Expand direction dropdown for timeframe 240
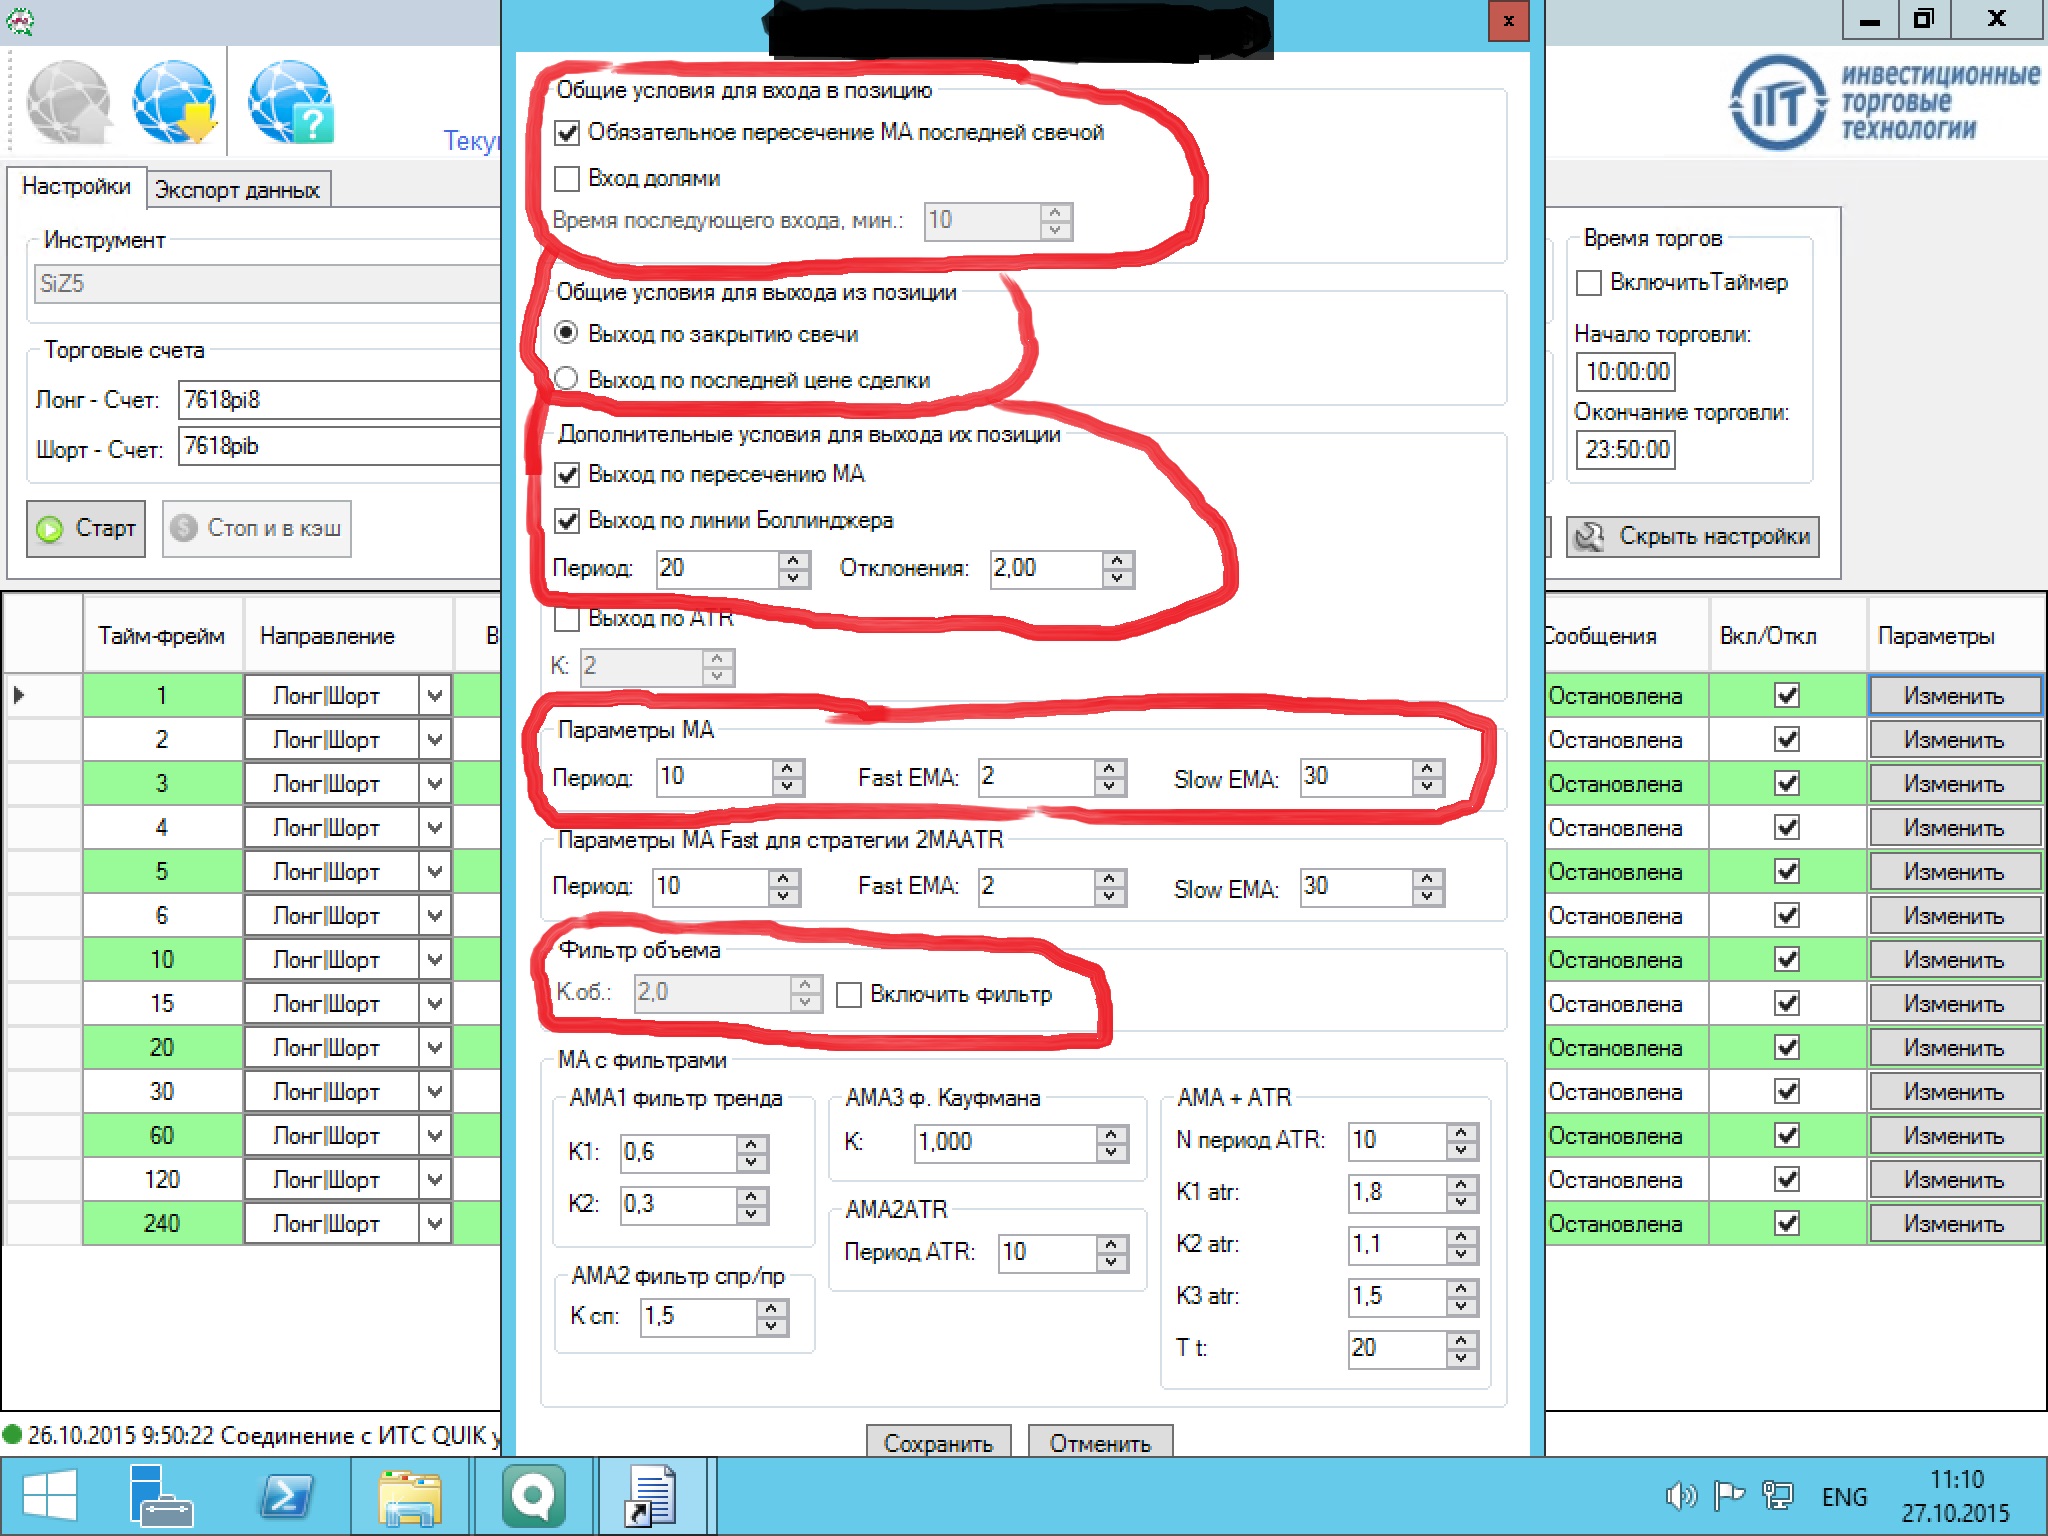The image size is (2048, 1536). pos(435,1224)
